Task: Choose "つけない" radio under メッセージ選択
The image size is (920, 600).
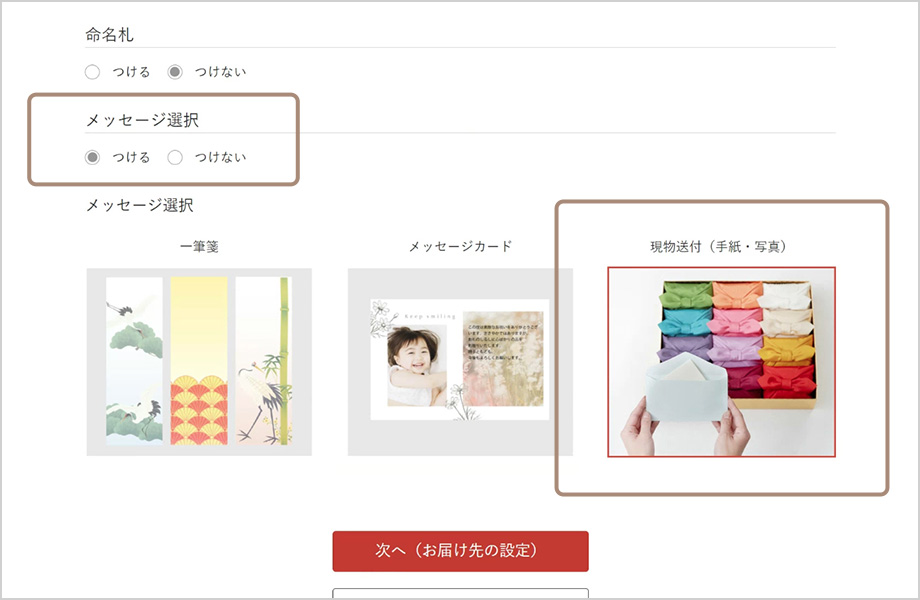Action: coord(175,157)
